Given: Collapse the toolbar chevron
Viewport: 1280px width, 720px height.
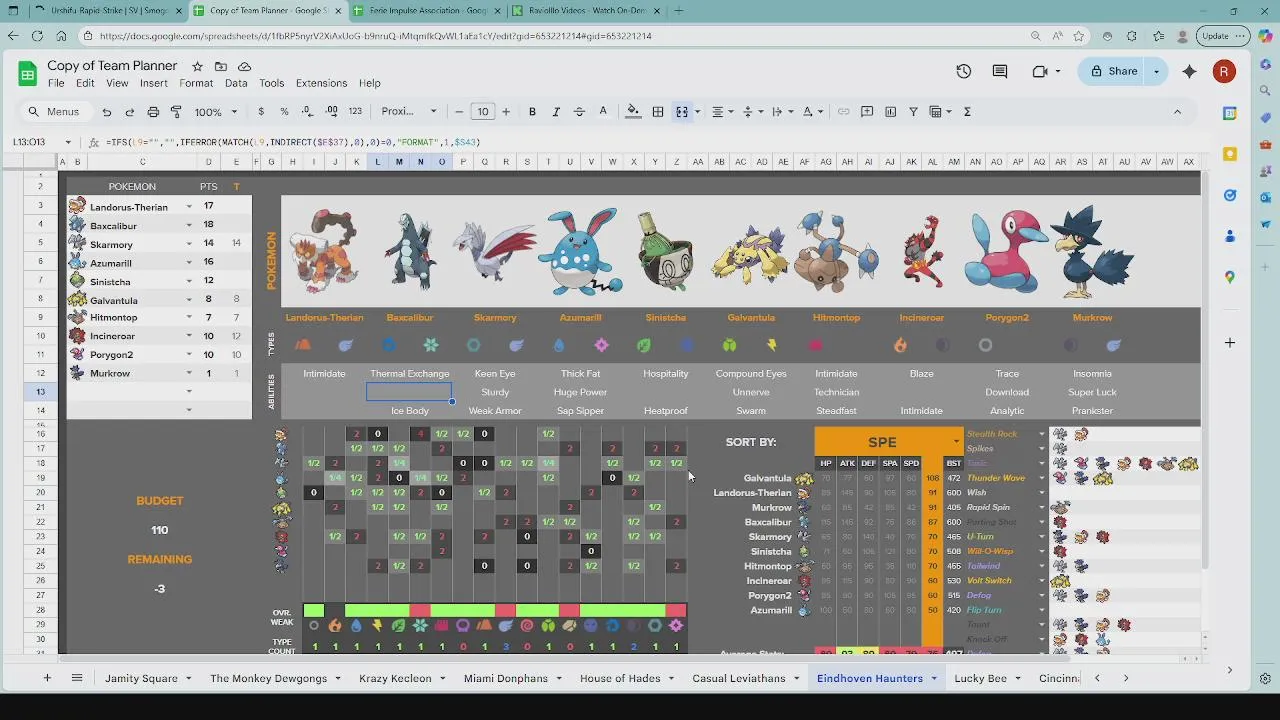Looking at the screenshot, I should click(x=1177, y=112).
